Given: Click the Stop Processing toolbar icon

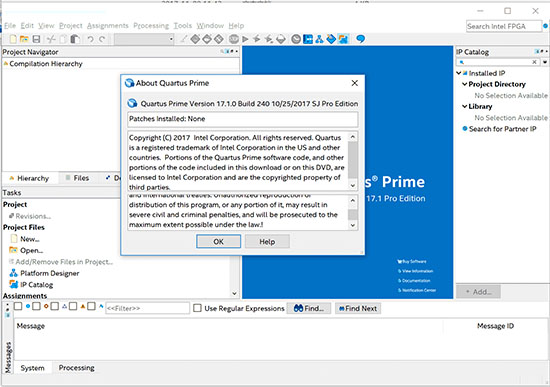Looking at the screenshot, I should 234,39.
